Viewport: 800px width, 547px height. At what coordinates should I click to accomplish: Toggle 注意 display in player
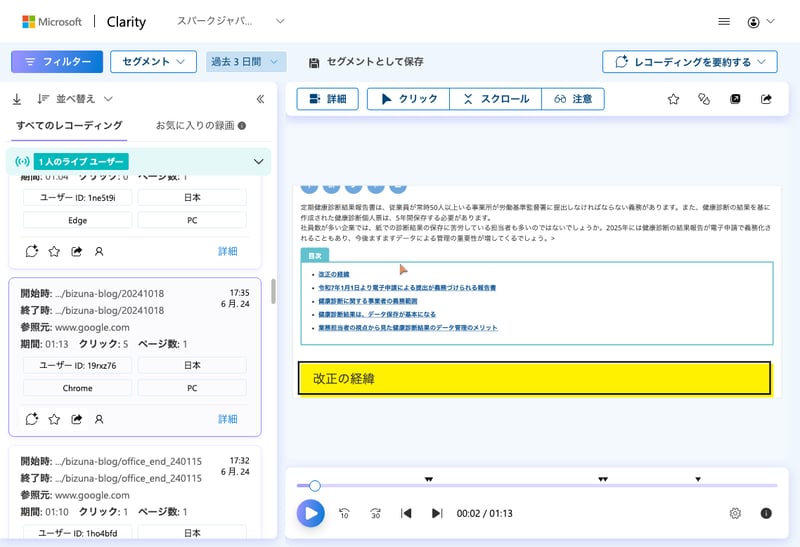pos(573,99)
